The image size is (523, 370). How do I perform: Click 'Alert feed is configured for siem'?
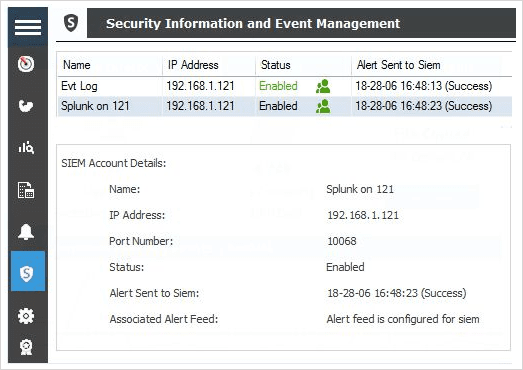coord(403,319)
